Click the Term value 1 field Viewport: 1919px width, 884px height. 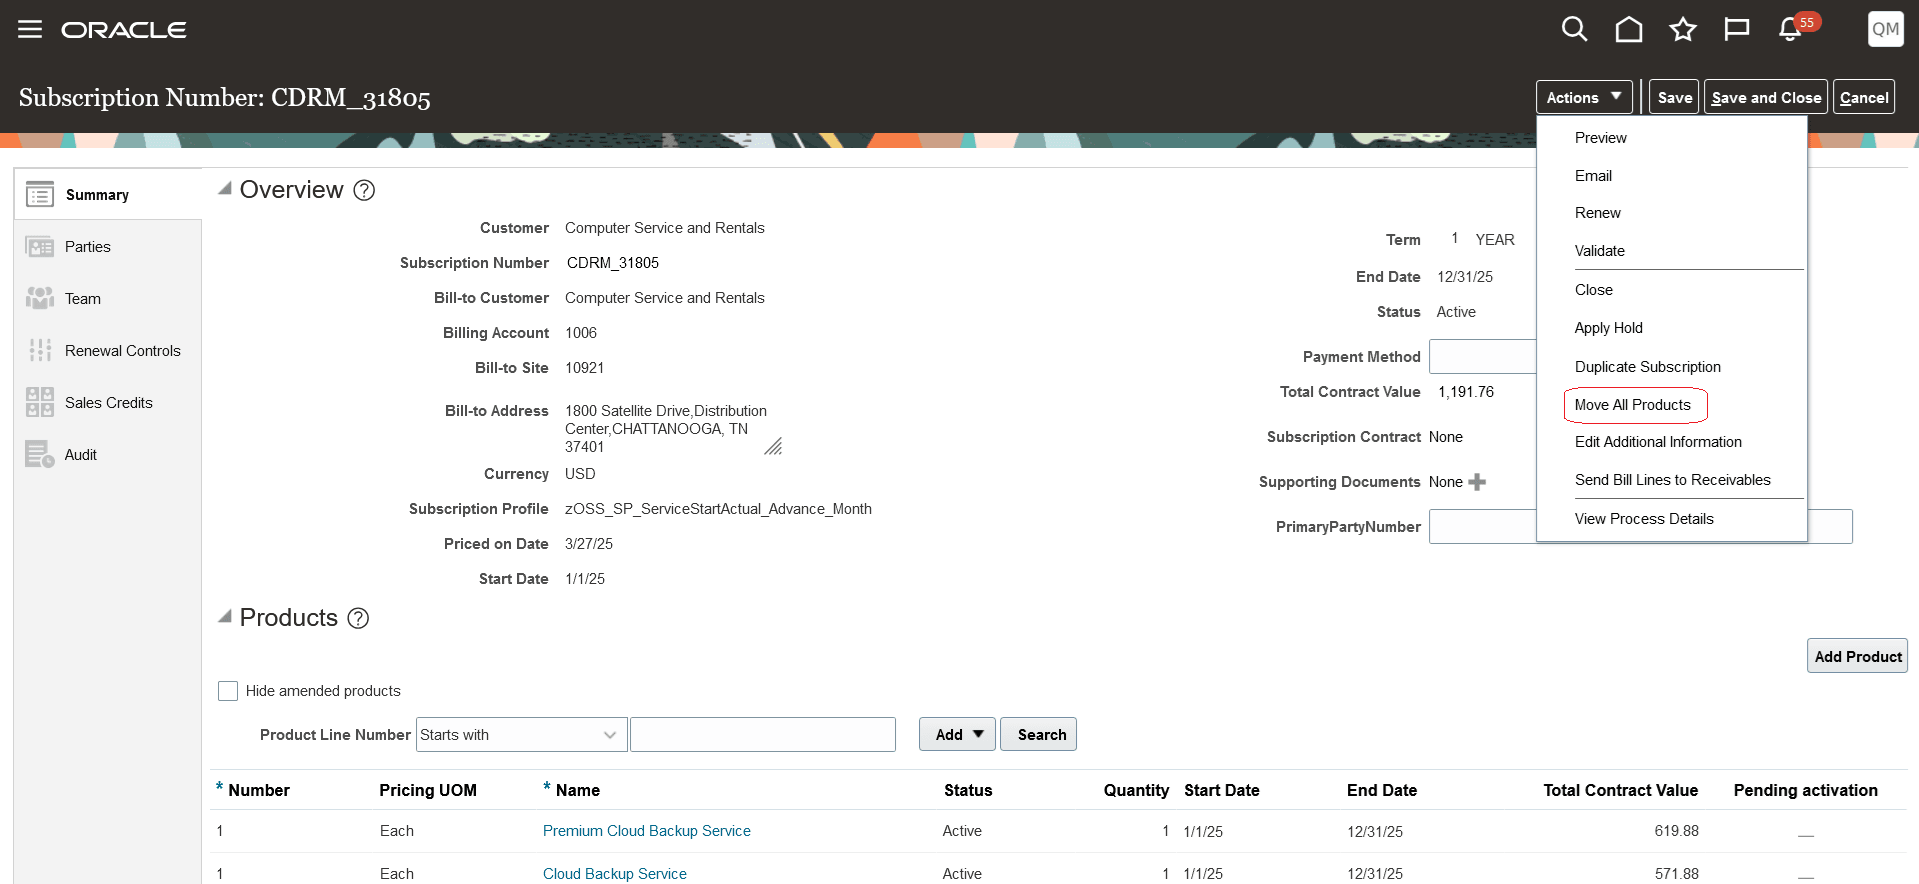(1454, 238)
